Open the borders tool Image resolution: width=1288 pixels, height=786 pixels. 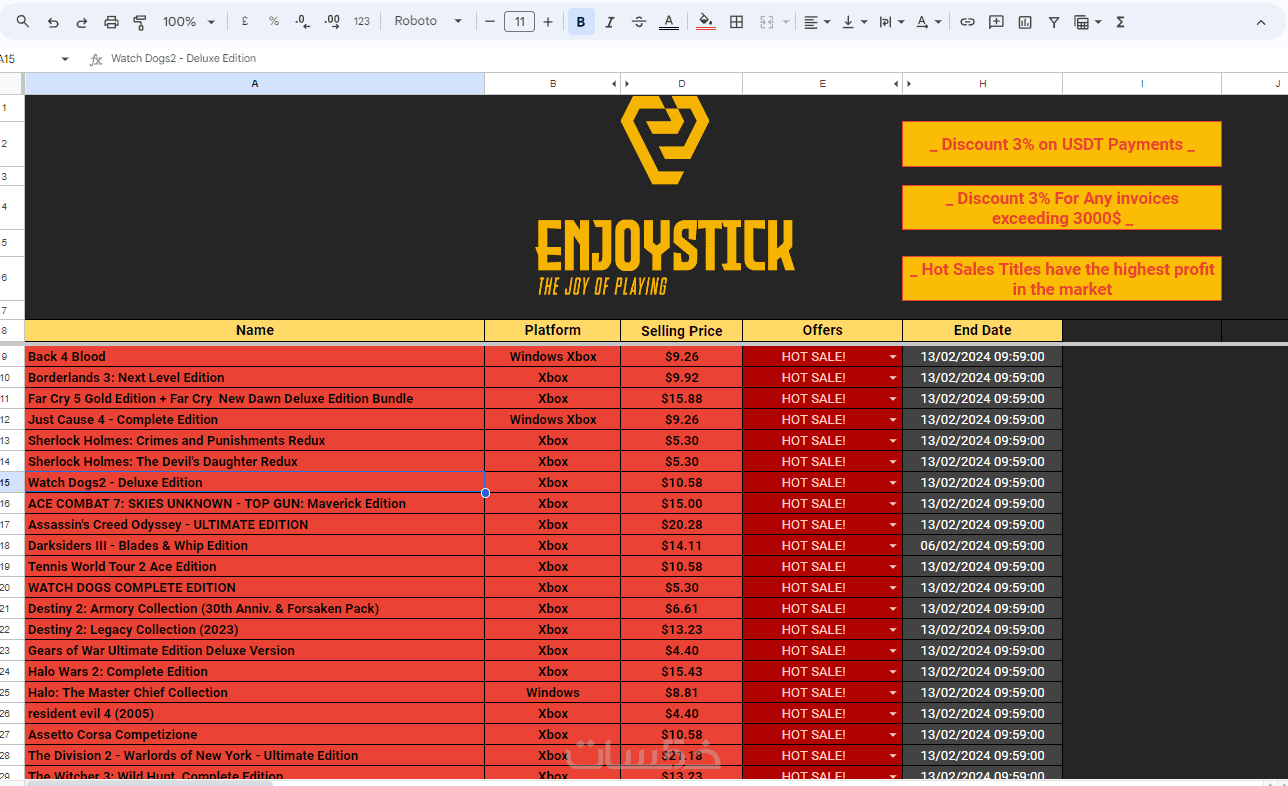(x=737, y=22)
